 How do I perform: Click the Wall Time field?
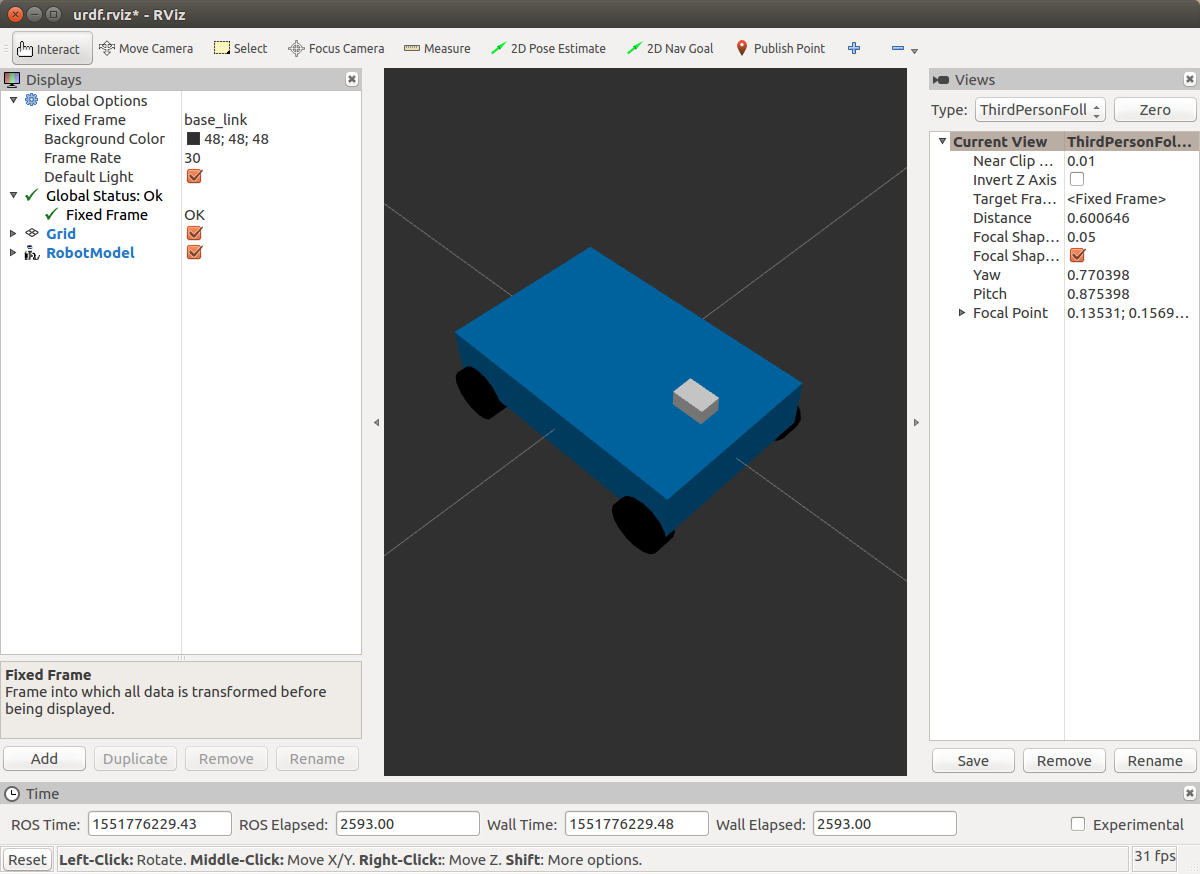click(x=637, y=824)
